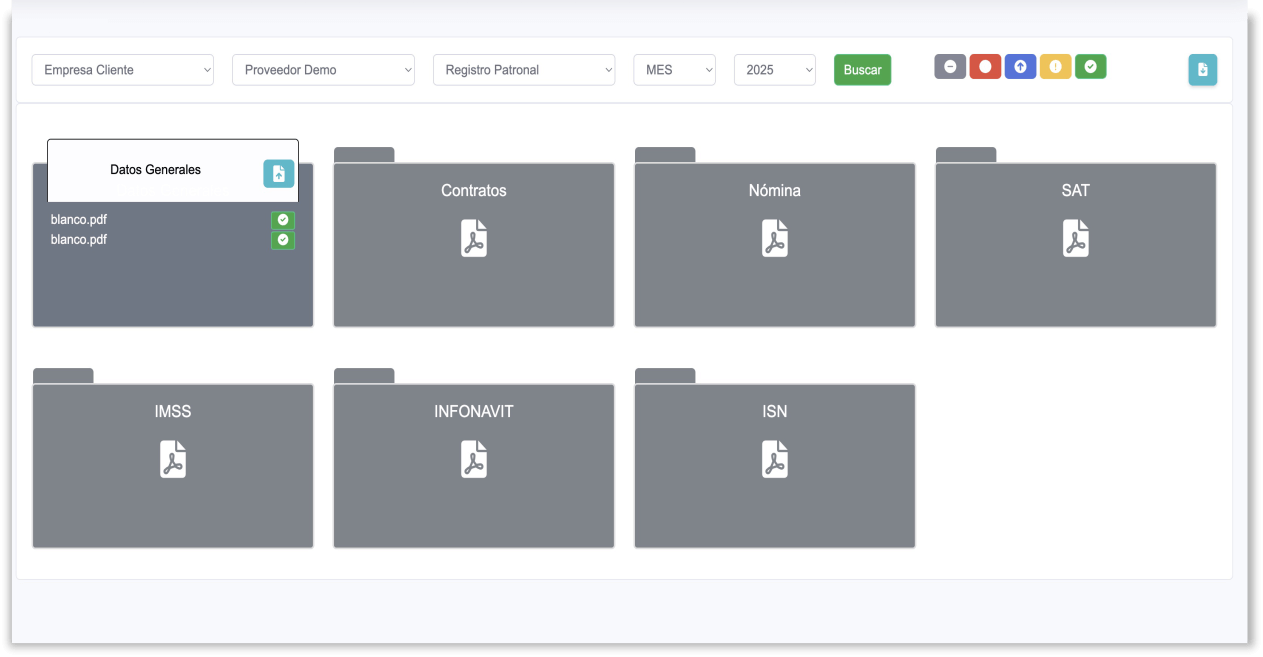Click the PDF icon in SAT folder
Screen dimensions: 1263x657
(x=1075, y=239)
